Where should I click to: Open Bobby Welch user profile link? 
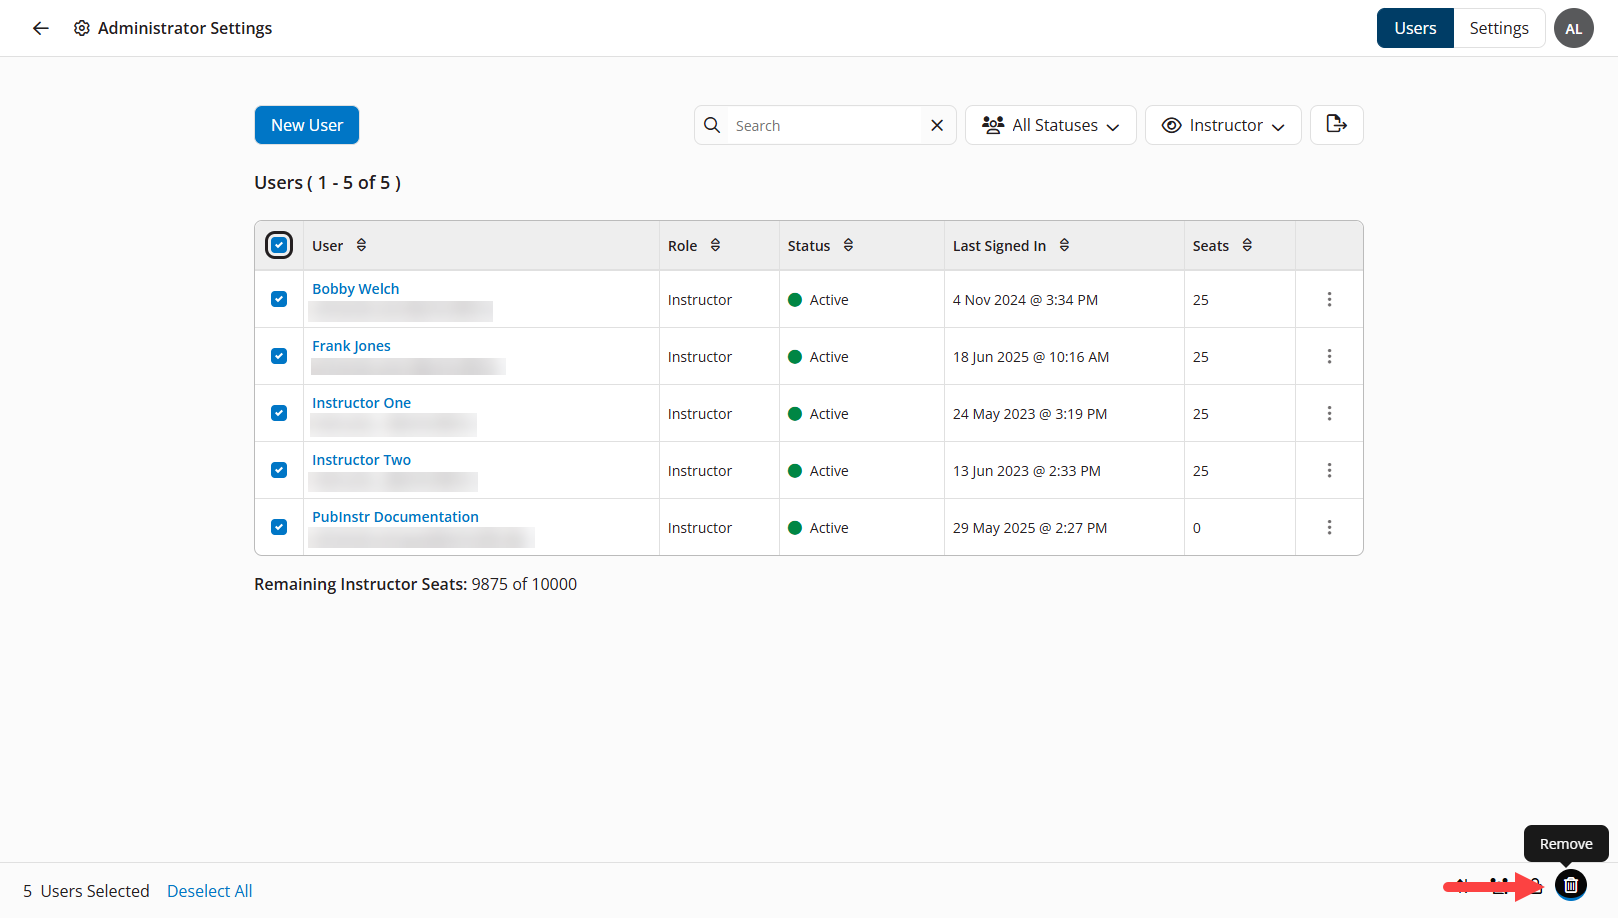(355, 289)
